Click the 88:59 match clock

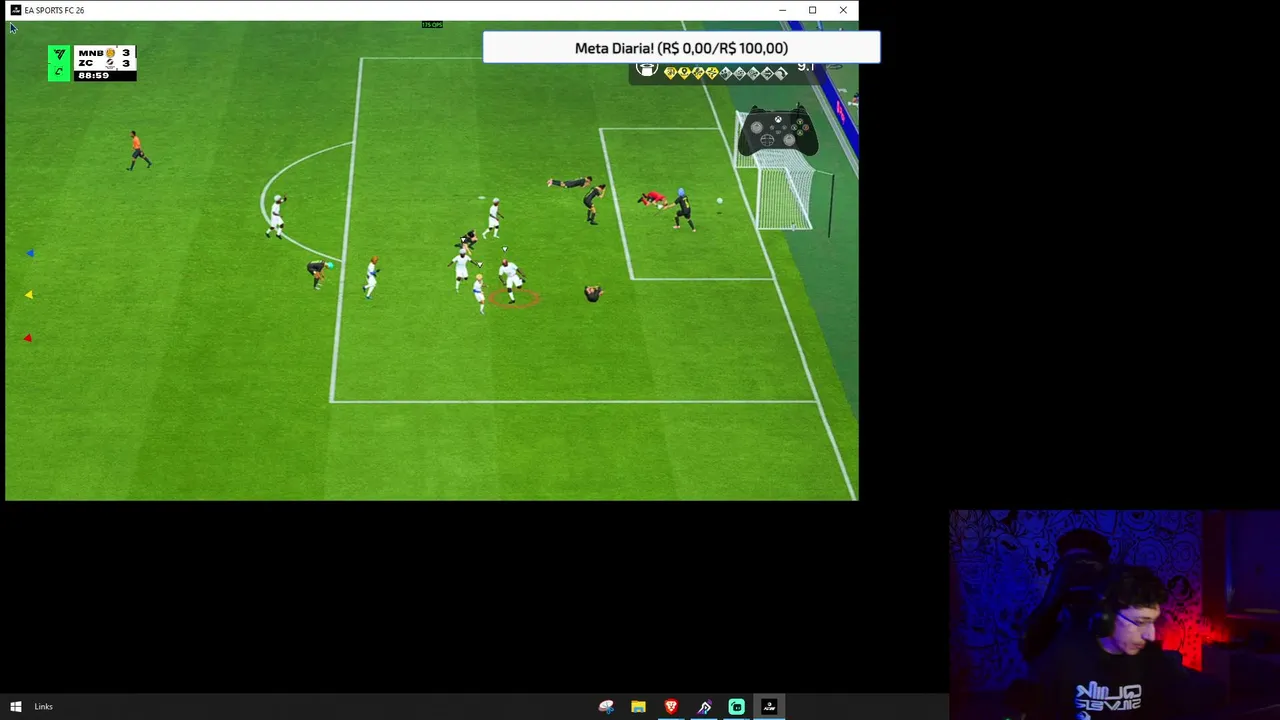tap(92, 75)
